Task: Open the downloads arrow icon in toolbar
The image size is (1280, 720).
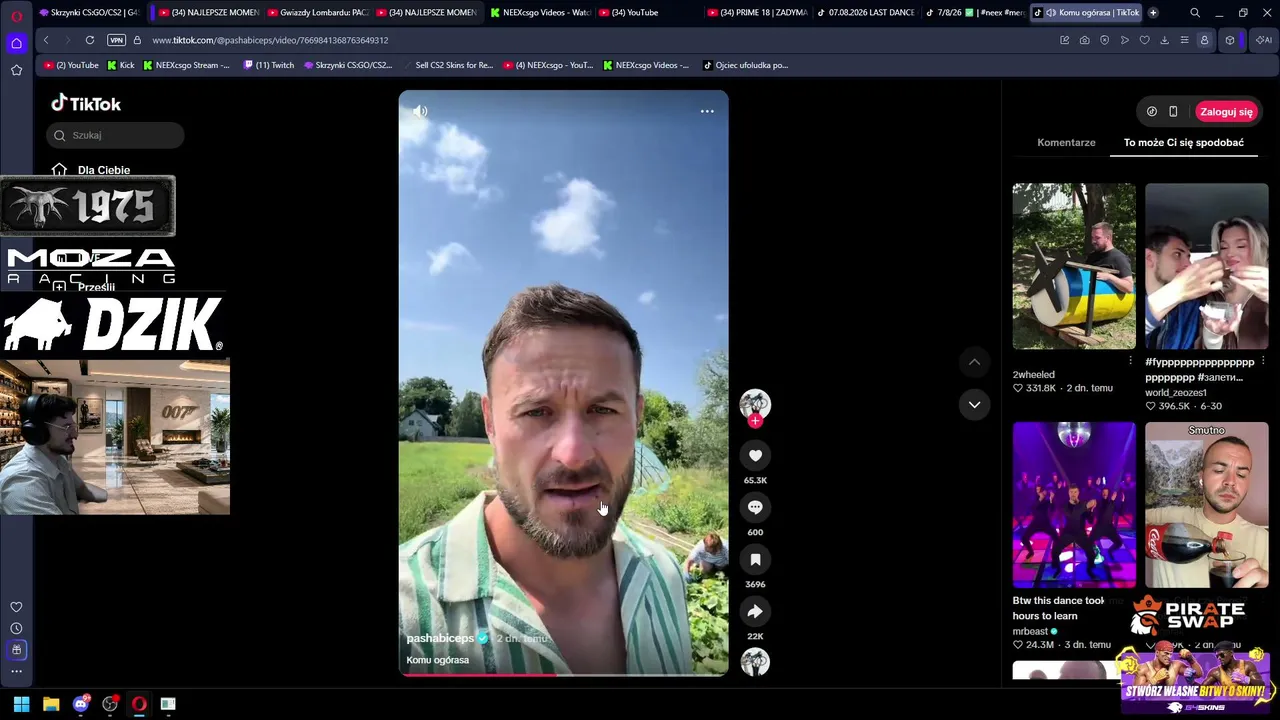Action: pyautogui.click(x=1164, y=40)
